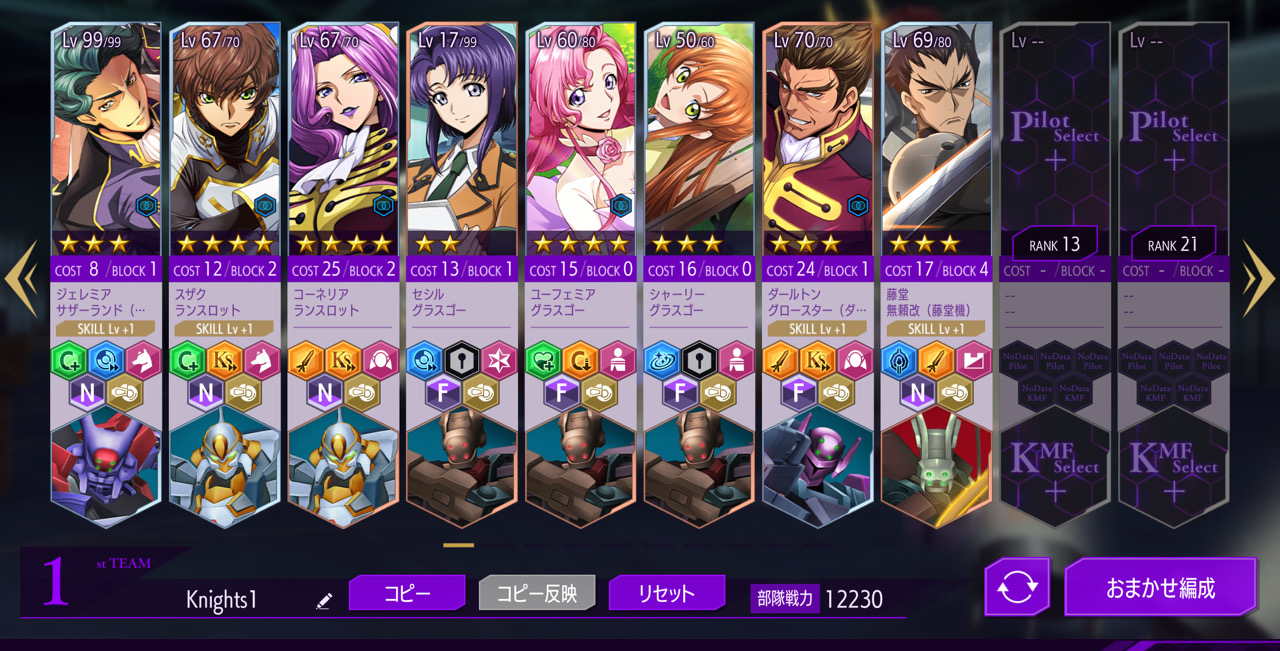Screen dimensions: 1280x651
Task: Open KMF Select on RANK 21 slot
Action: coord(1173,470)
